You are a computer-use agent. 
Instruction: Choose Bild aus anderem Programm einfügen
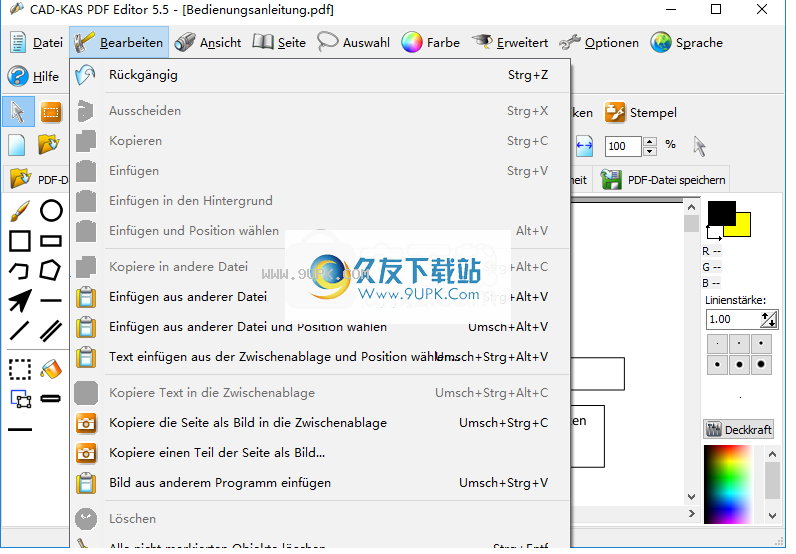[x=320, y=483]
